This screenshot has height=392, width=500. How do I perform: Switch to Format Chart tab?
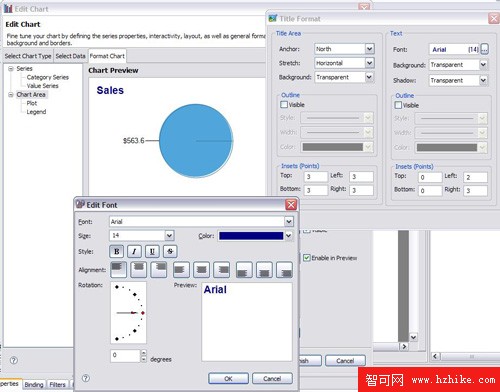[x=107, y=56]
